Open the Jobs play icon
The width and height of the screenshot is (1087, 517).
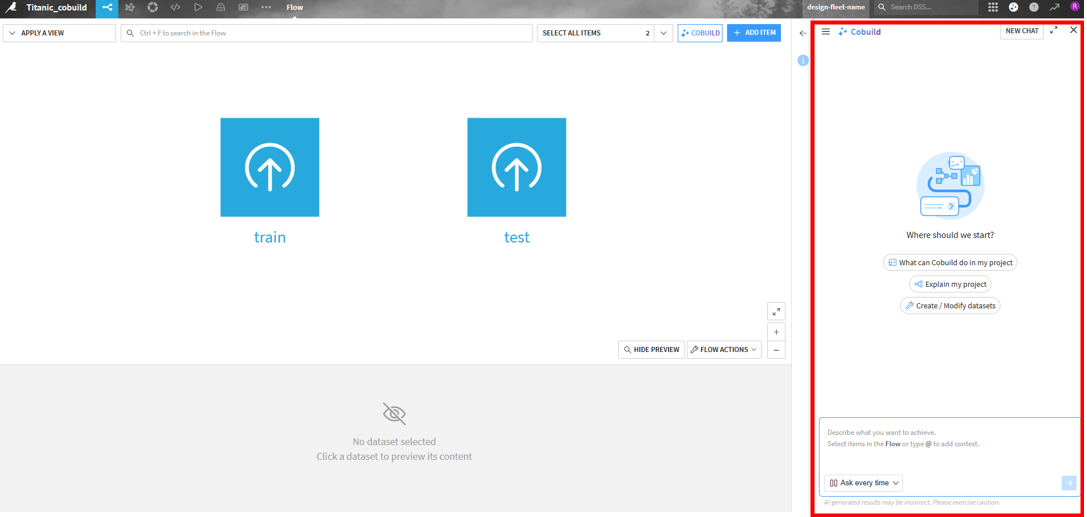point(198,8)
